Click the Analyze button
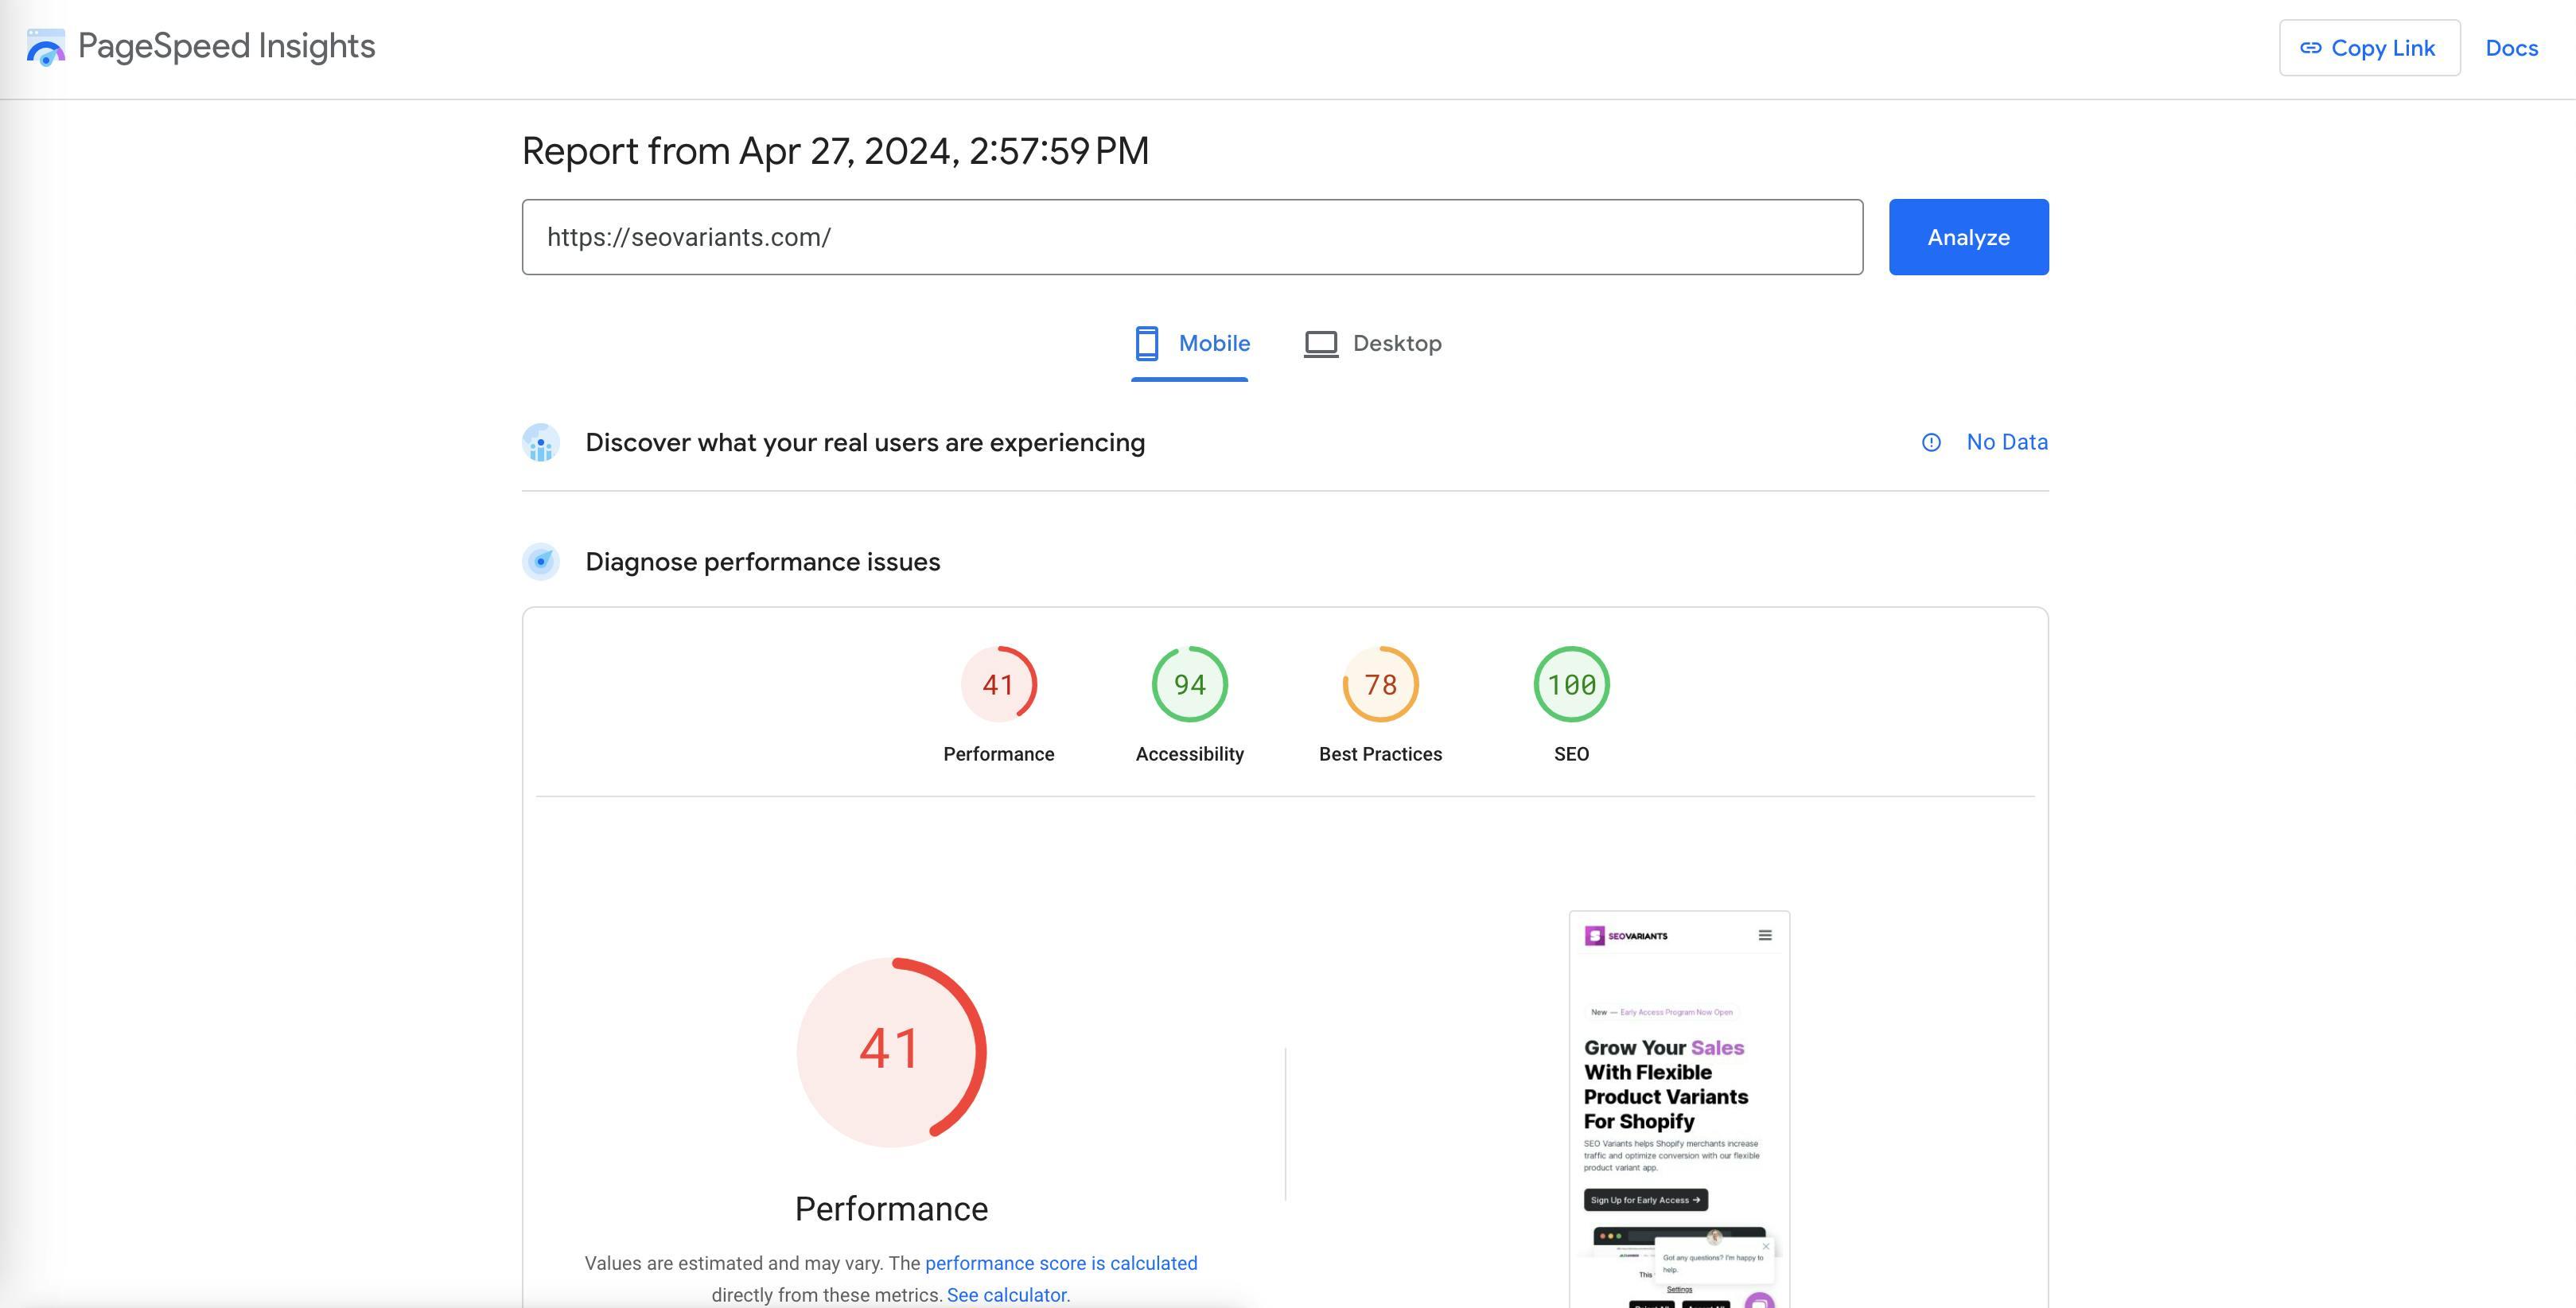The height and width of the screenshot is (1308, 2576). [1968, 237]
